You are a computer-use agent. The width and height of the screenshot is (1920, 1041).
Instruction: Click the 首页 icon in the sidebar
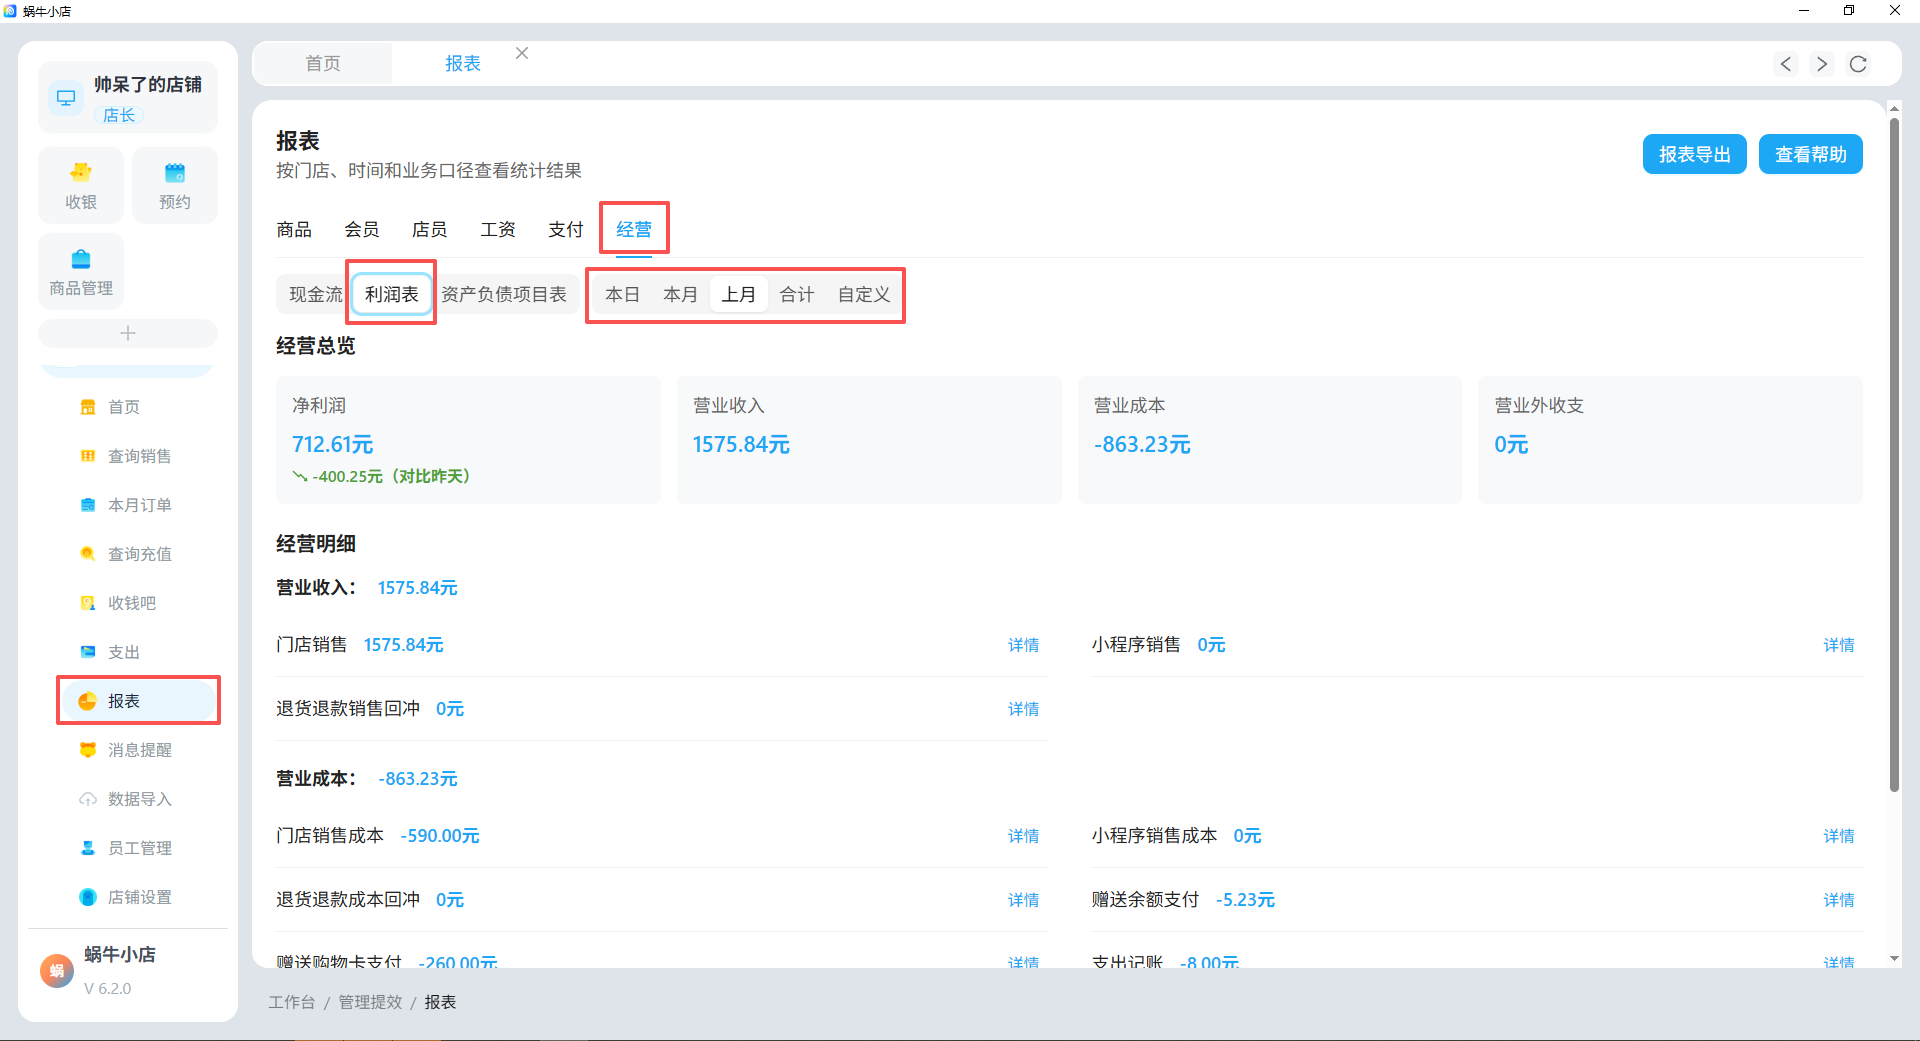(x=88, y=407)
